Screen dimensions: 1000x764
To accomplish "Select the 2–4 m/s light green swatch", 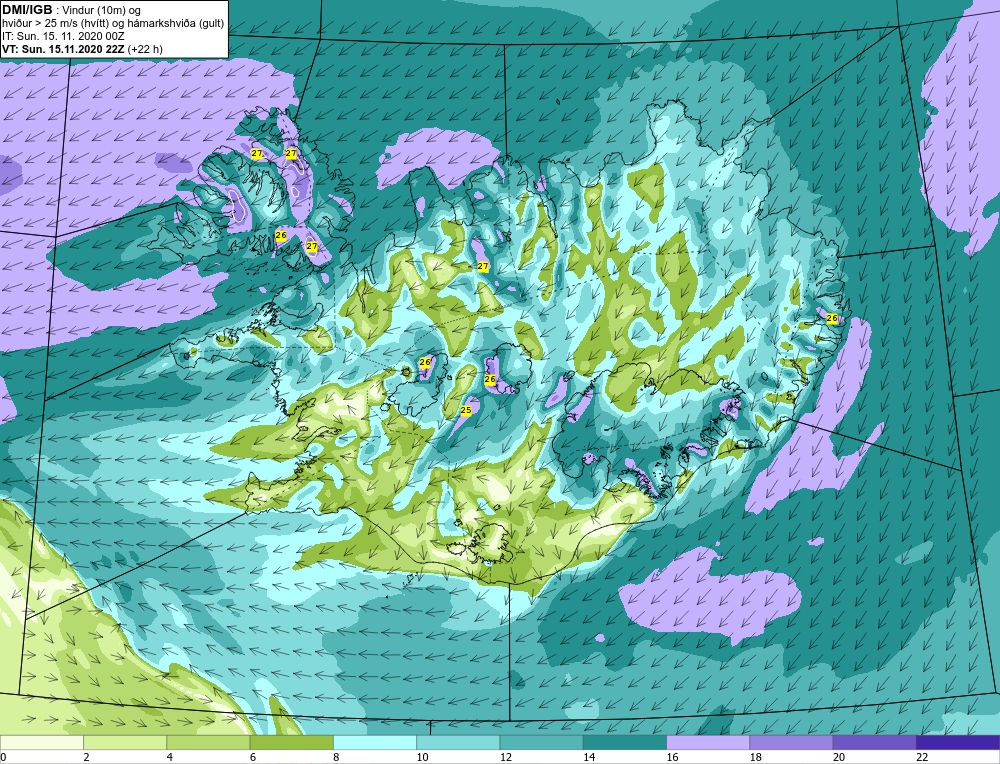I will 125,742.
